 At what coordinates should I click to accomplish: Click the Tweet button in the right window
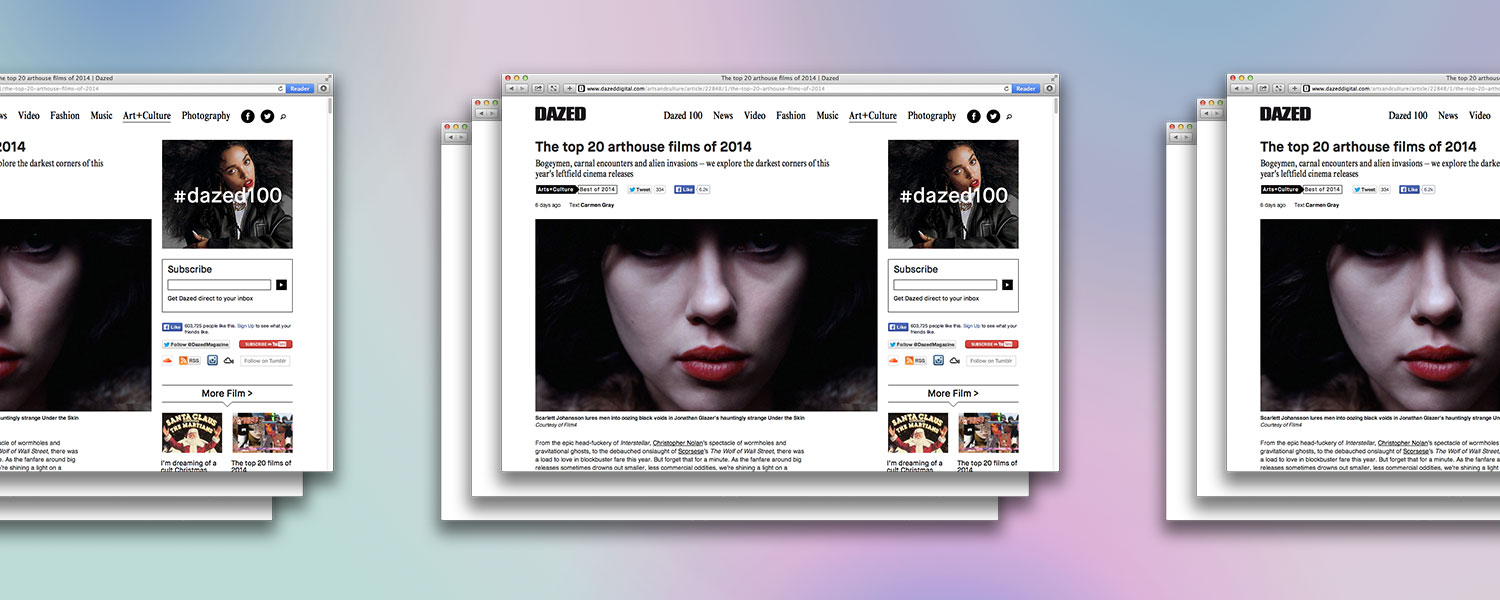[x=1364, y=189]
